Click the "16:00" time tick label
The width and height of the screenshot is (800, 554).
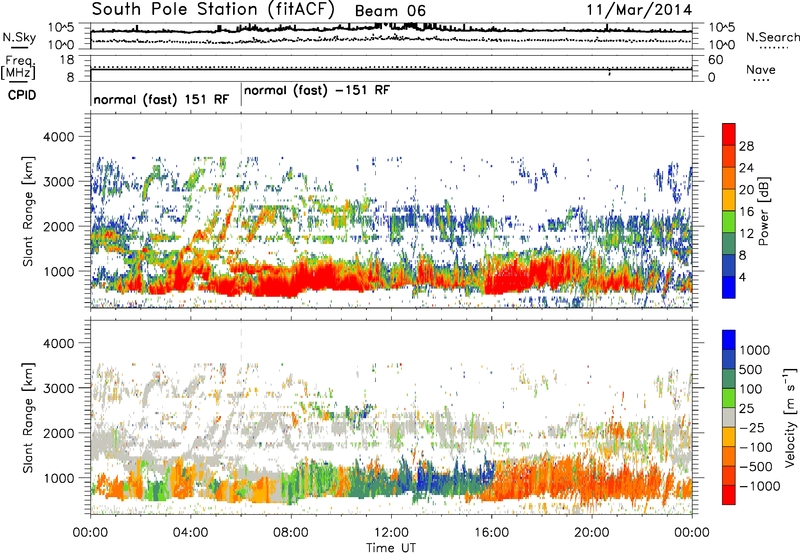(491, 533)
